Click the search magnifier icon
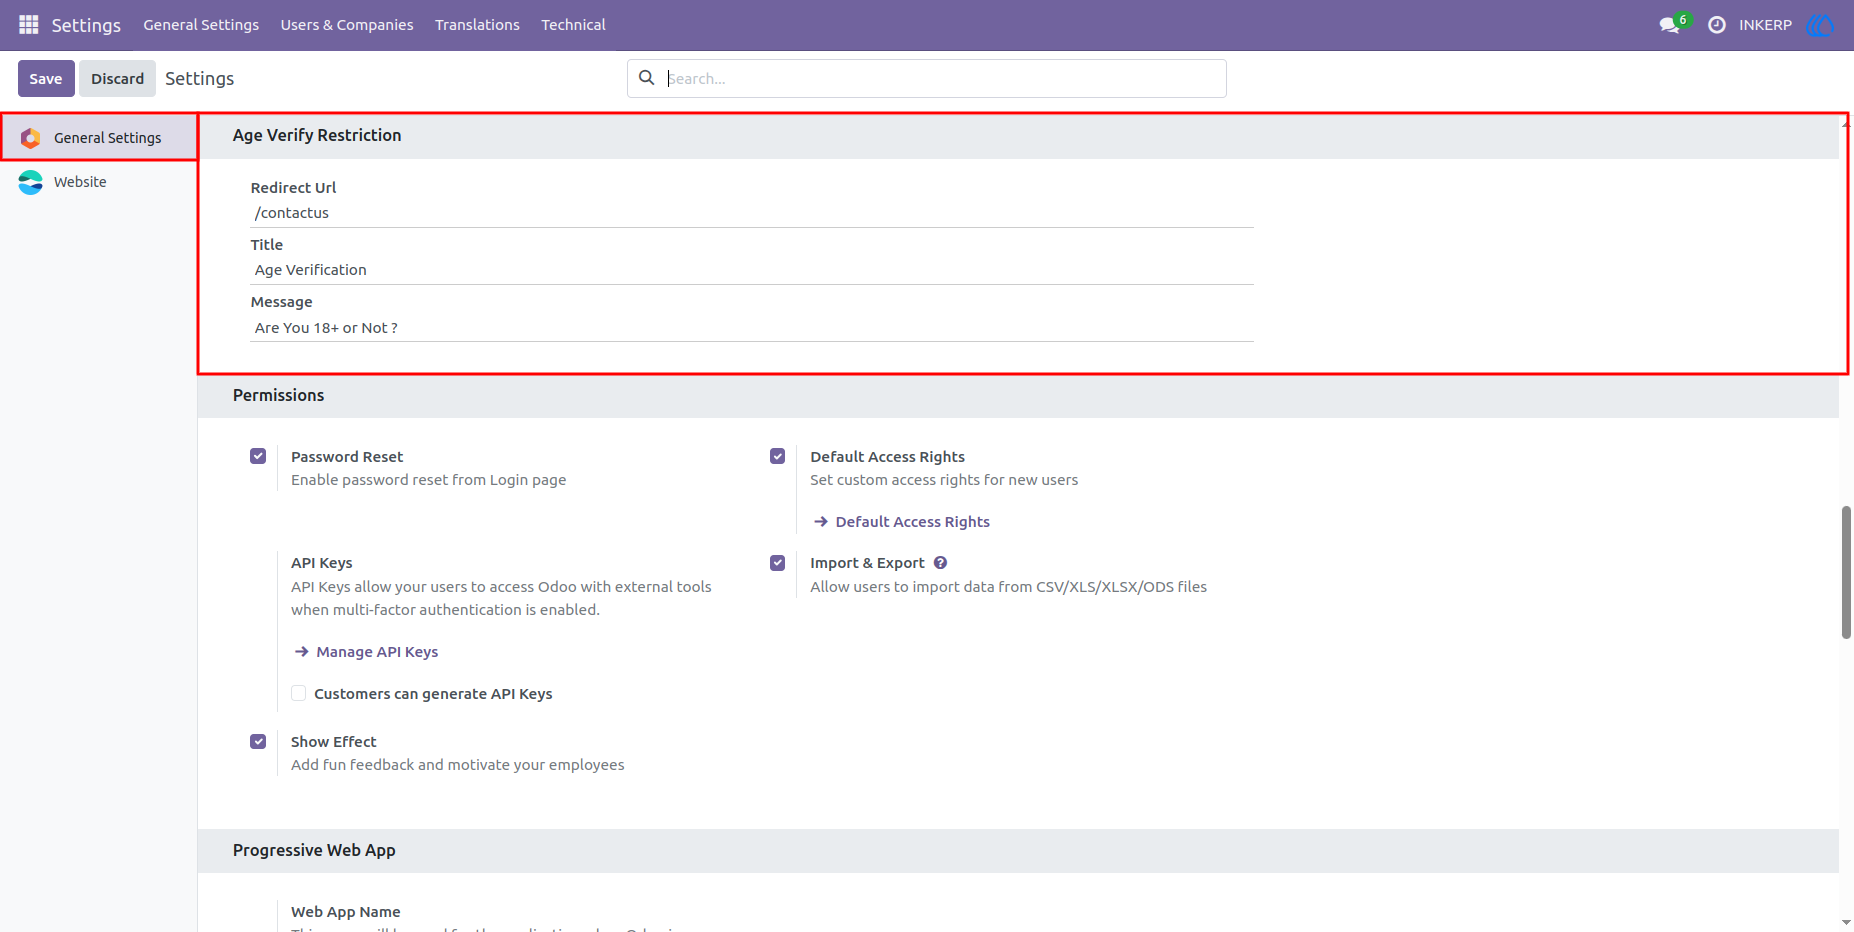 pyautogui.click(x=647, y=78)
